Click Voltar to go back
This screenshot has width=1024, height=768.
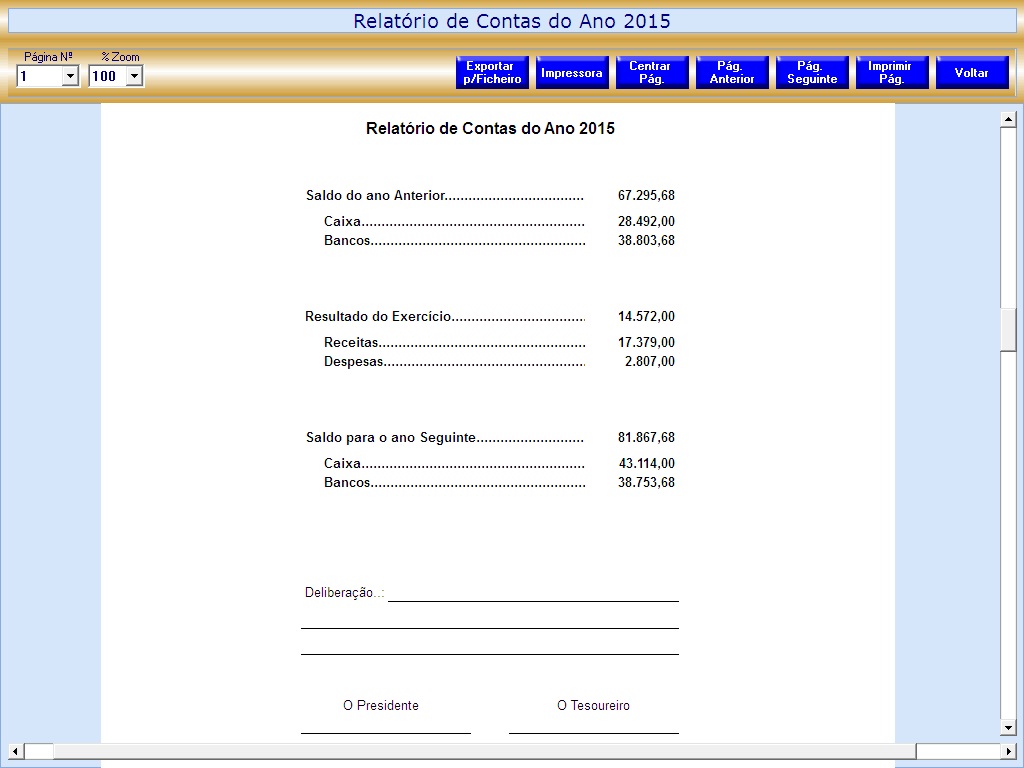pos(972,73)
